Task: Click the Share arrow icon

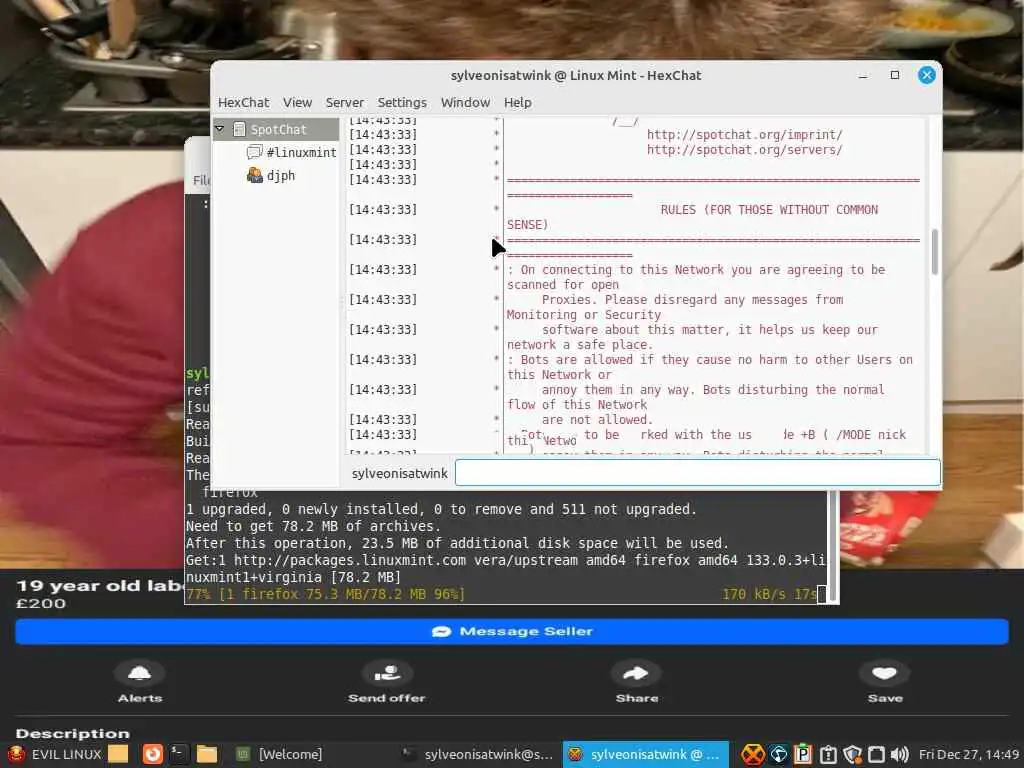Action: click(x=635, y=673)
